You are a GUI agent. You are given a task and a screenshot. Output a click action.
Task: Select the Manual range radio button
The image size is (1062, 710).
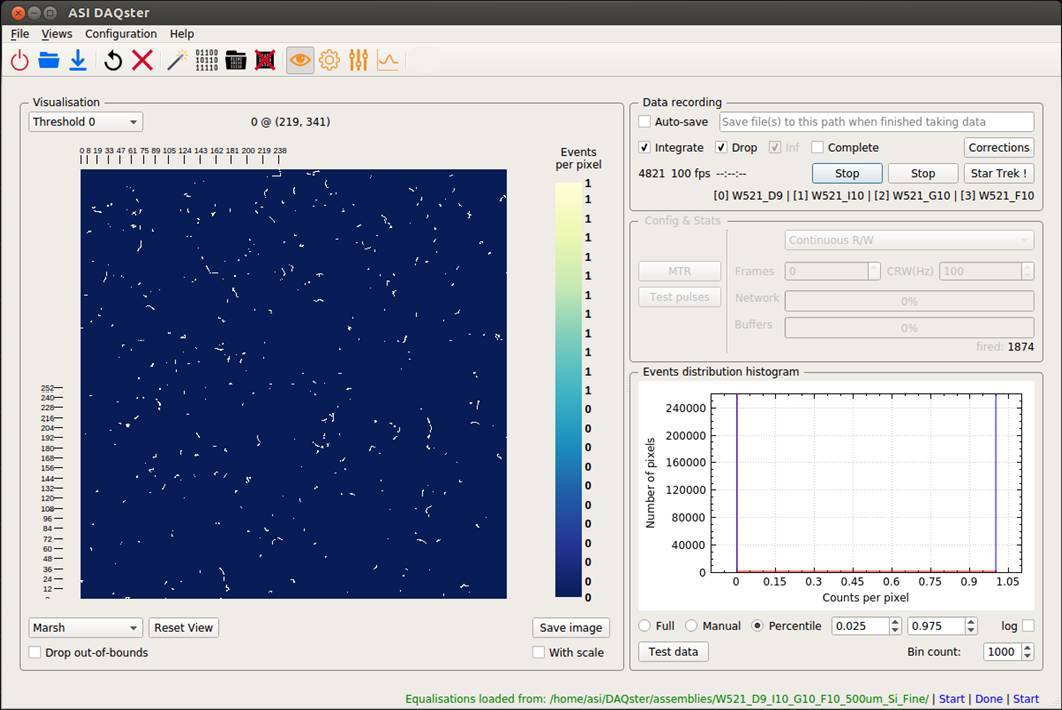tap(692, 626)
